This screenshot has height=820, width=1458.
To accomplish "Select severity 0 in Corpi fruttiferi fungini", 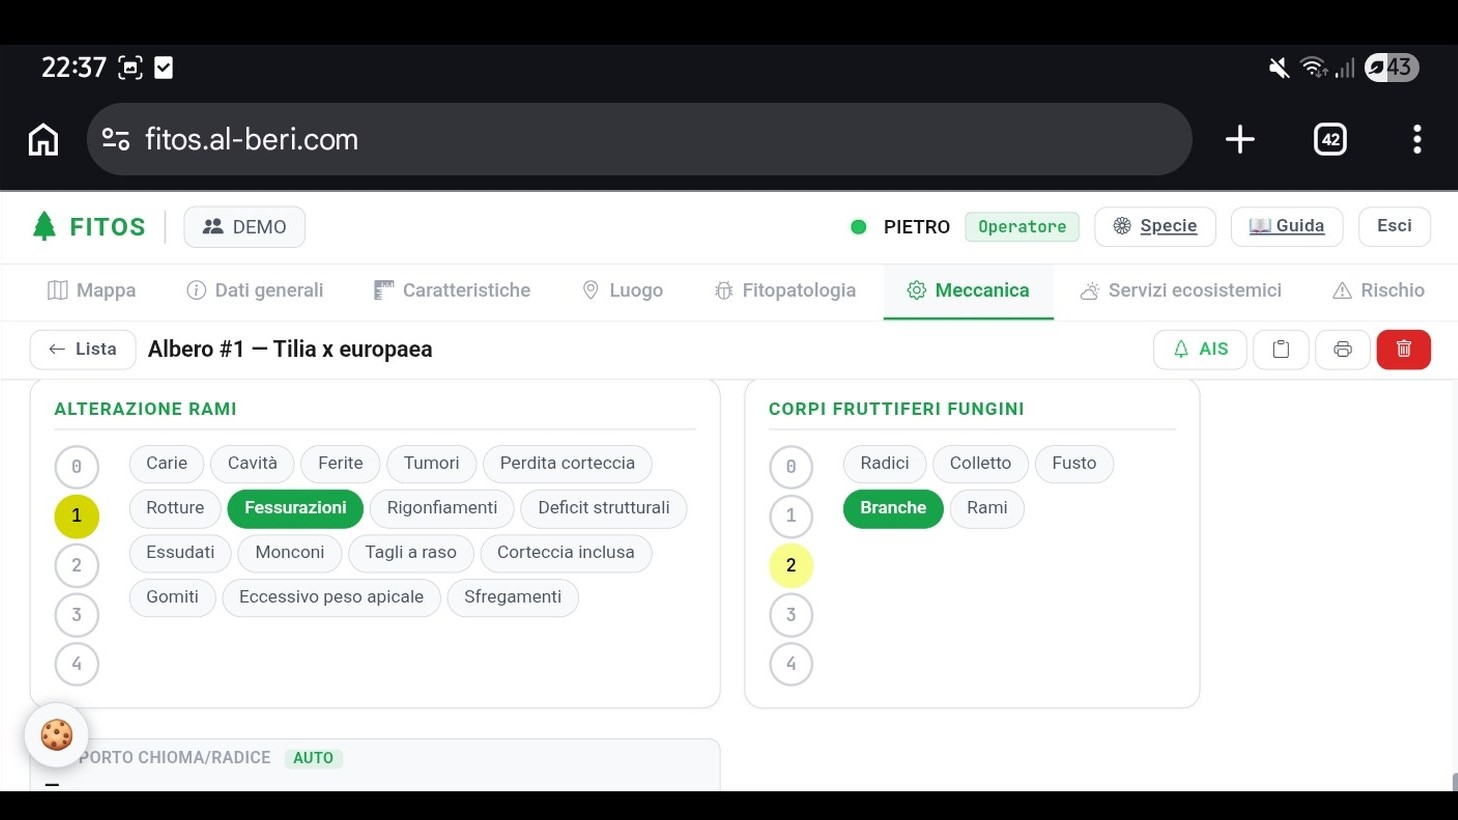I will [x=791, y=466].
